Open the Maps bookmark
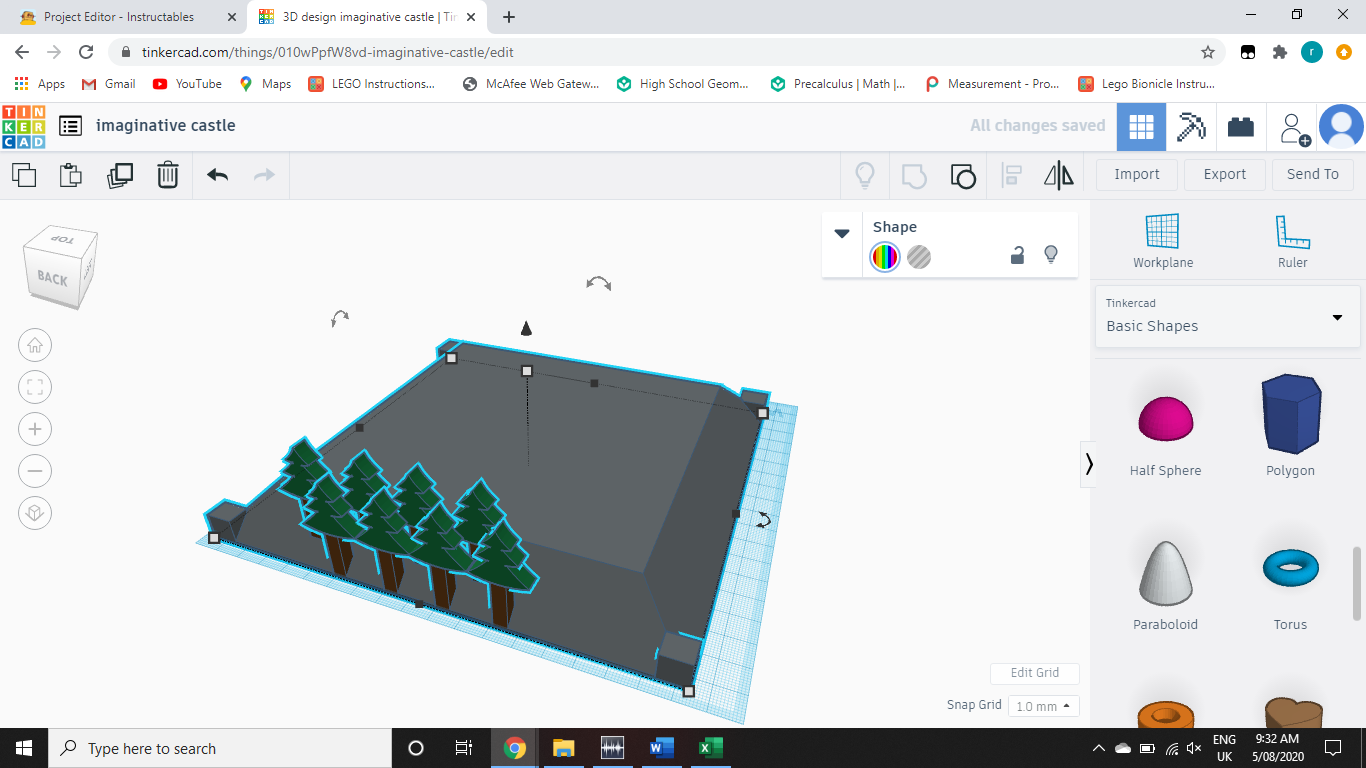This screenshot has height=768, width=1366. point(266,84)
